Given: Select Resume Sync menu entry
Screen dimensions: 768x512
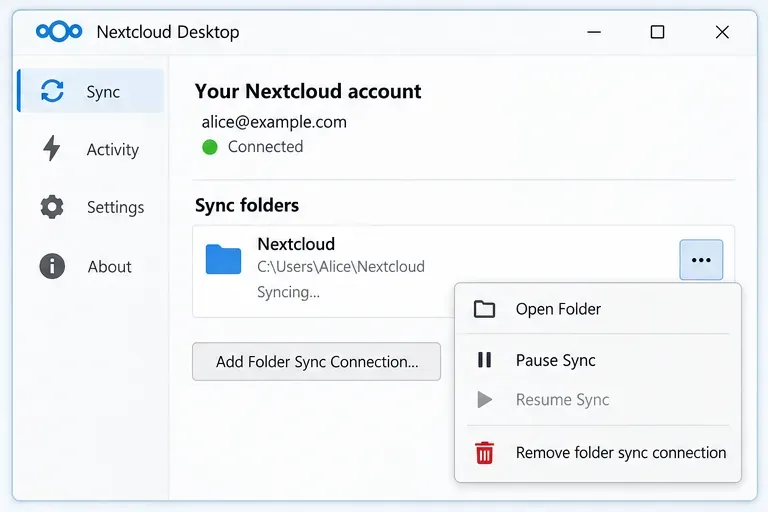Looking at the screenshot, I should [x=598, y=400].
